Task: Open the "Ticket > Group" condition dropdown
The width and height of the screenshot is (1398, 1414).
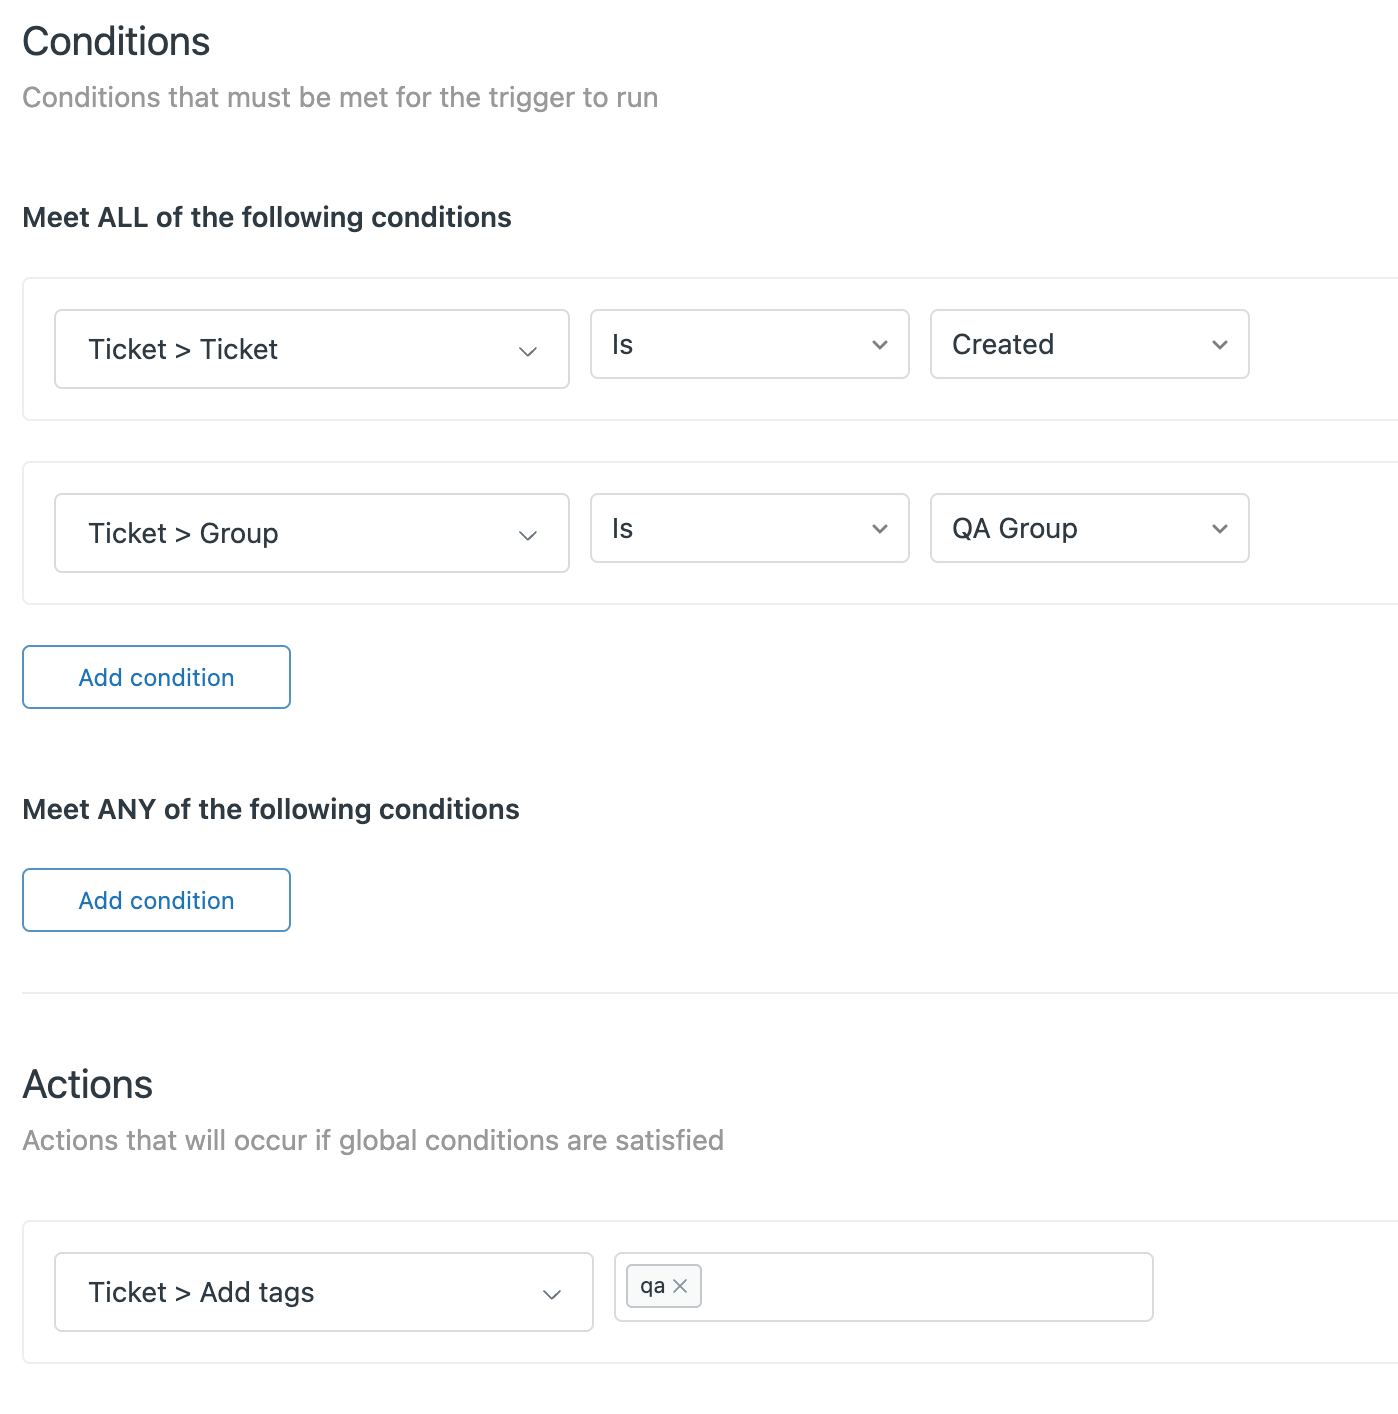Action: pyautogui.click(x=311, y=533)
